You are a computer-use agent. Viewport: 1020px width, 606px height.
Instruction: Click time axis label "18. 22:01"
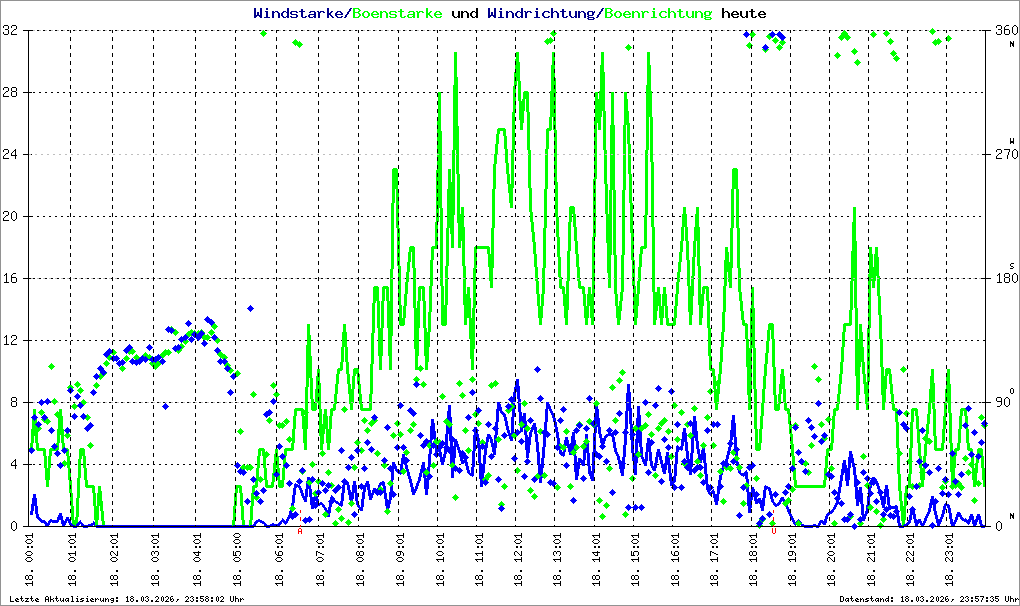909,559
